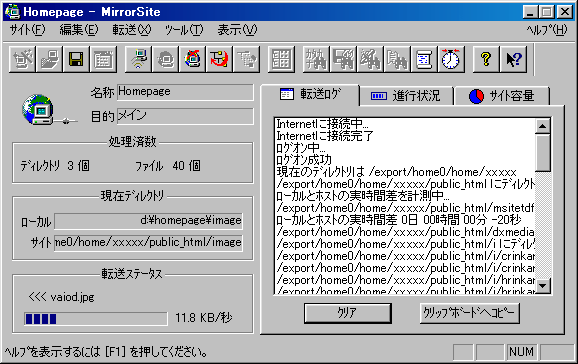
Task: Click the grayed copy-files toolbar icon
Action: coord(247,59)
